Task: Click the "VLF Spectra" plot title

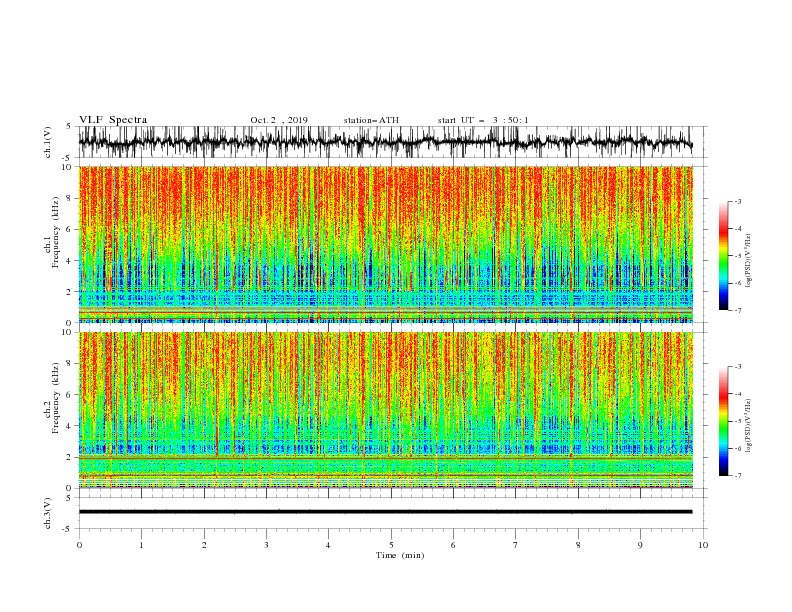Action: (x=113, y=120)
